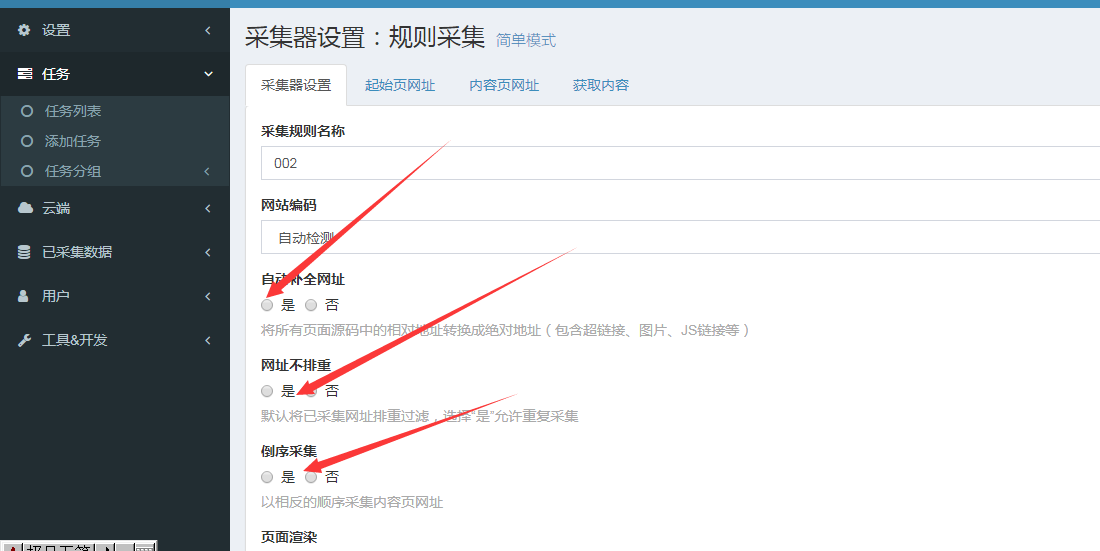Screen dimensions: 1100x551
Task: Switch to the 获取内容 tab
Action: tap(601, 85)
